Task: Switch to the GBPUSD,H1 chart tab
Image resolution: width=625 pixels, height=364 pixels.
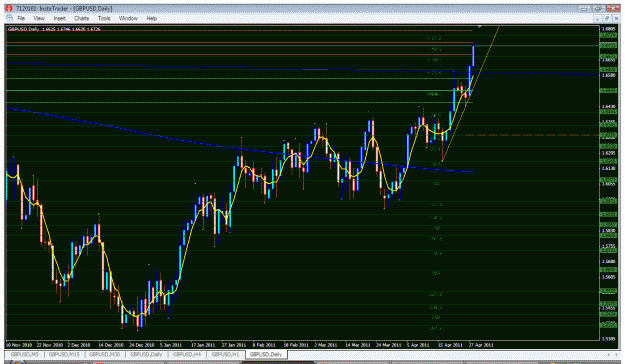Action: [x=225, y=354]
